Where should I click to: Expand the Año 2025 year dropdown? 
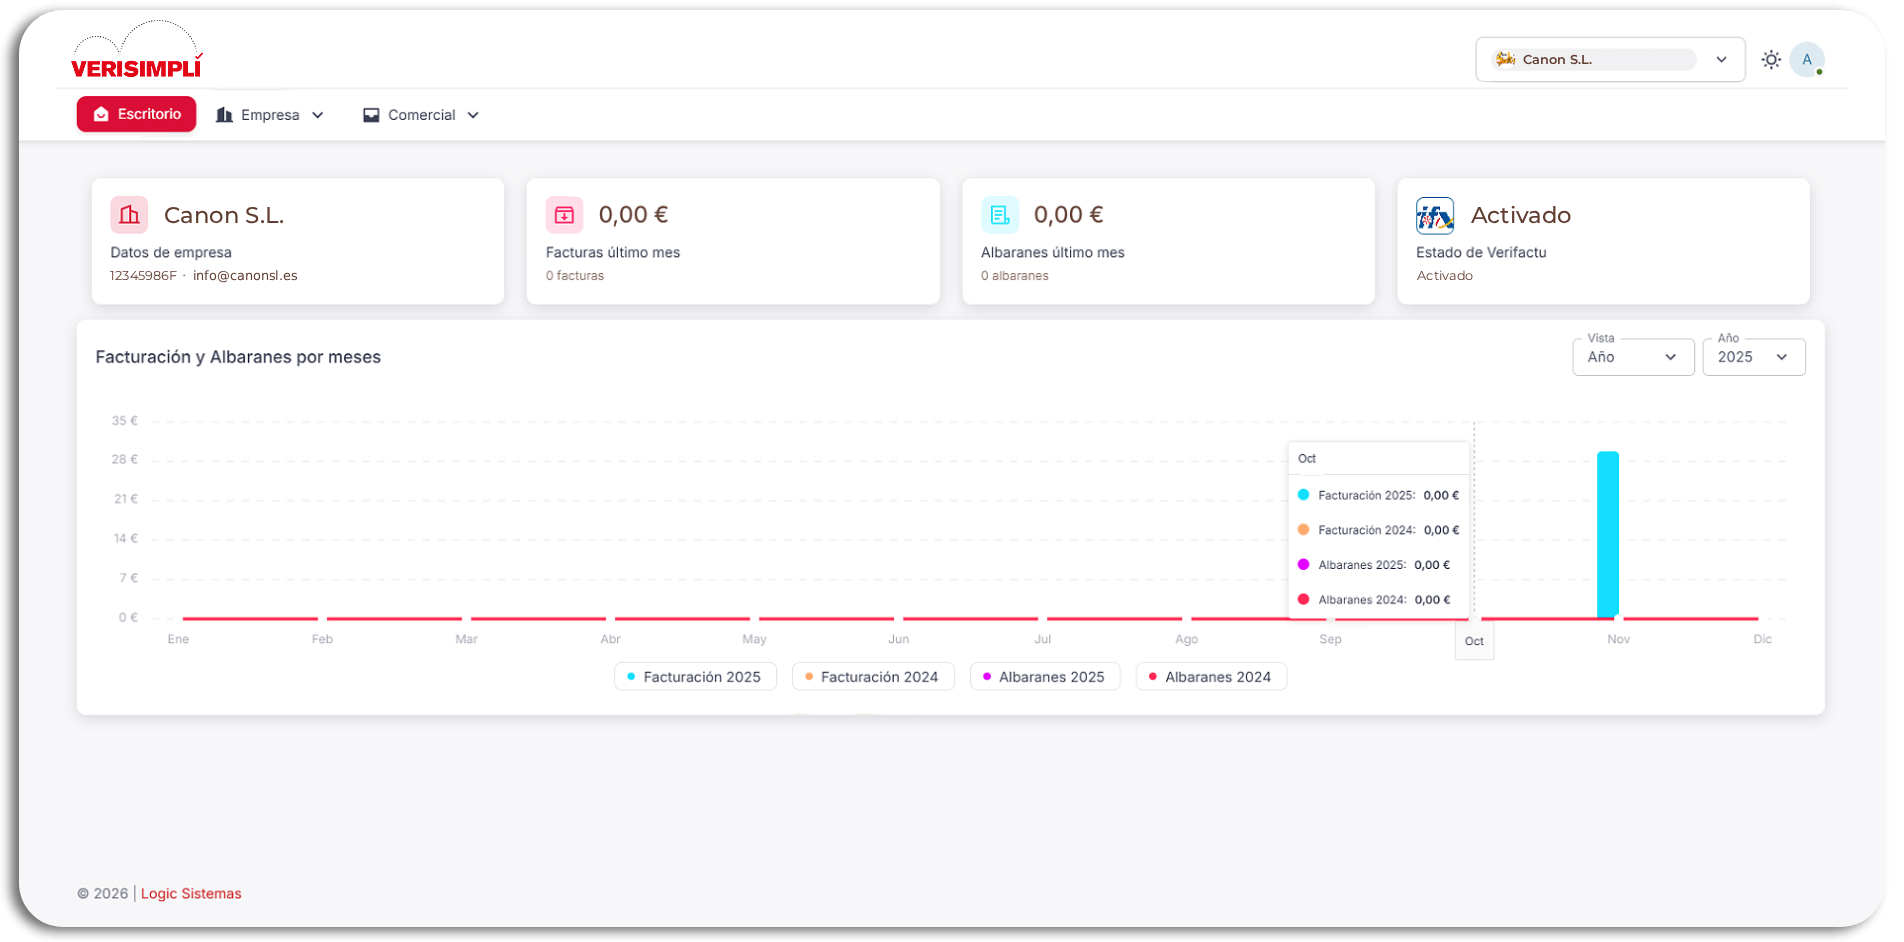(x=1753, y=357)
